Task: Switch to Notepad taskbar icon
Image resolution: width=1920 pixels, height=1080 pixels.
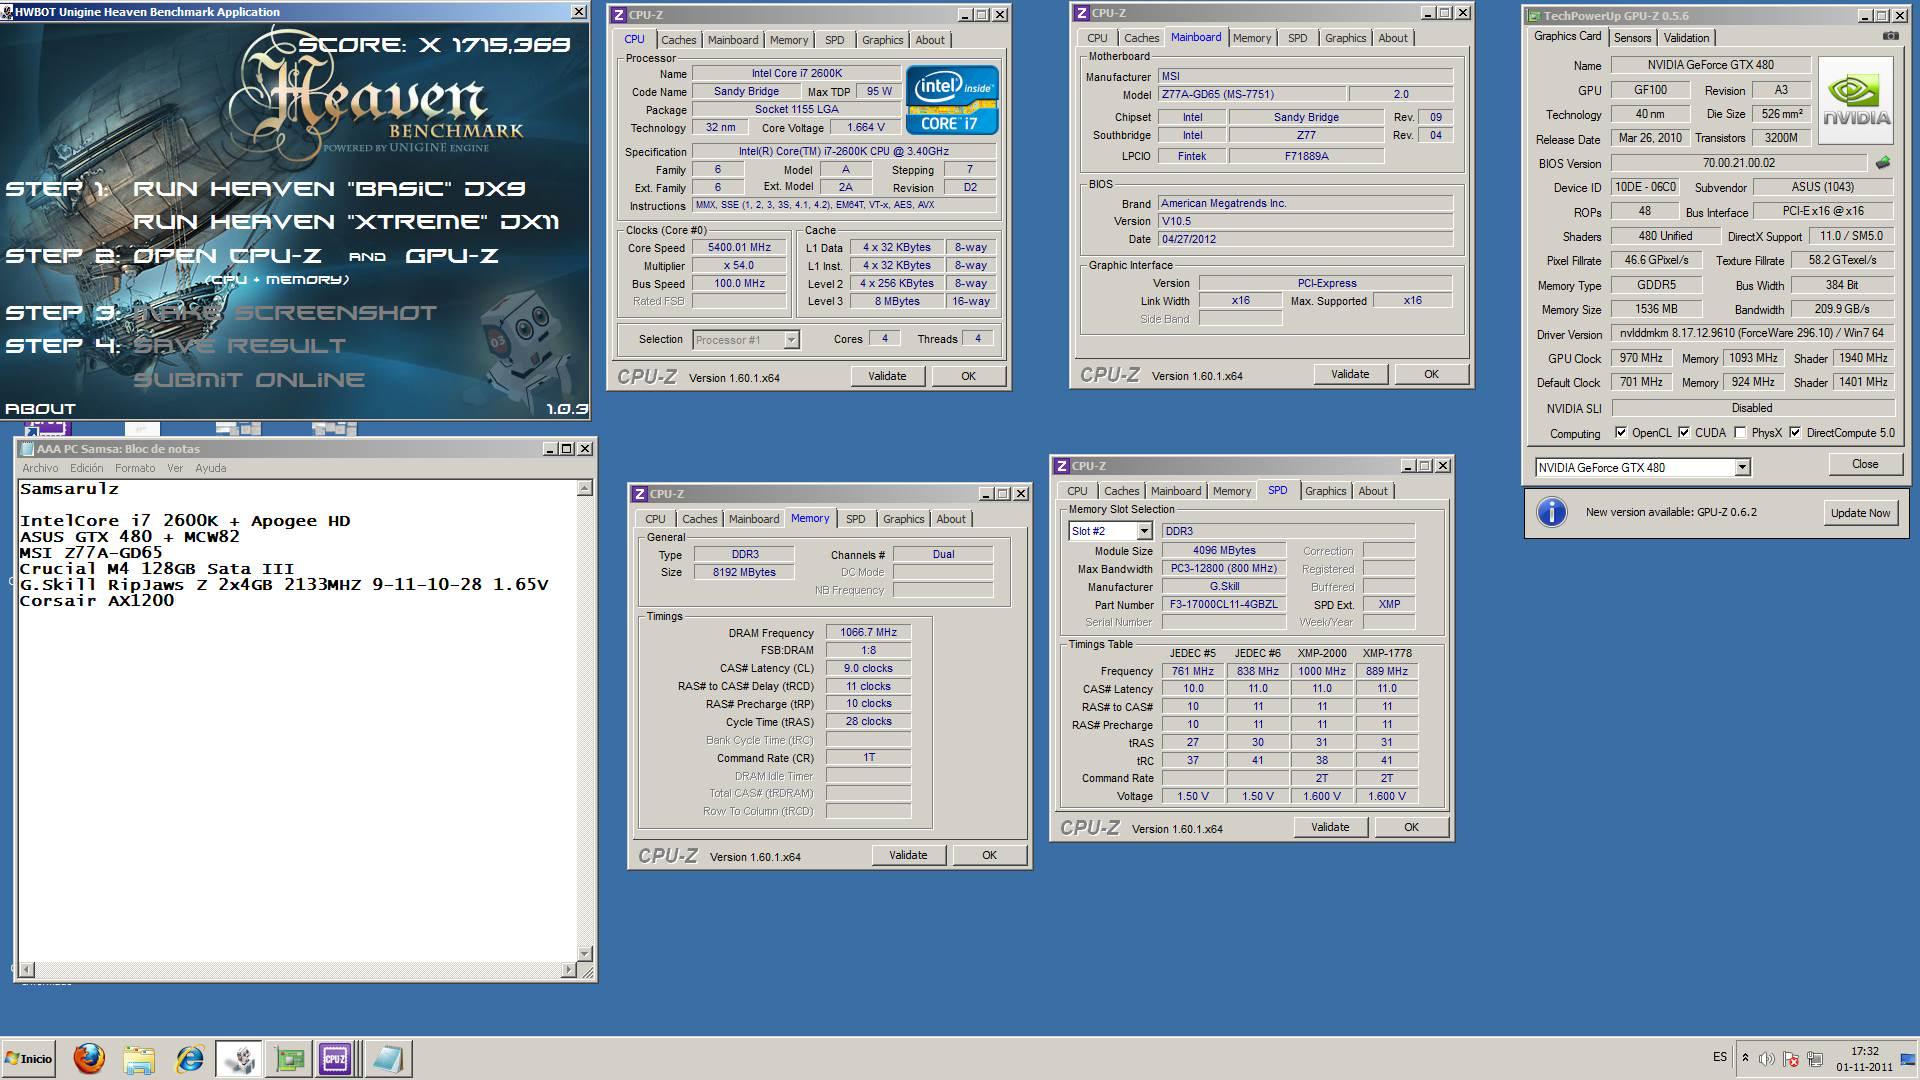Action: pos(387,1058)
